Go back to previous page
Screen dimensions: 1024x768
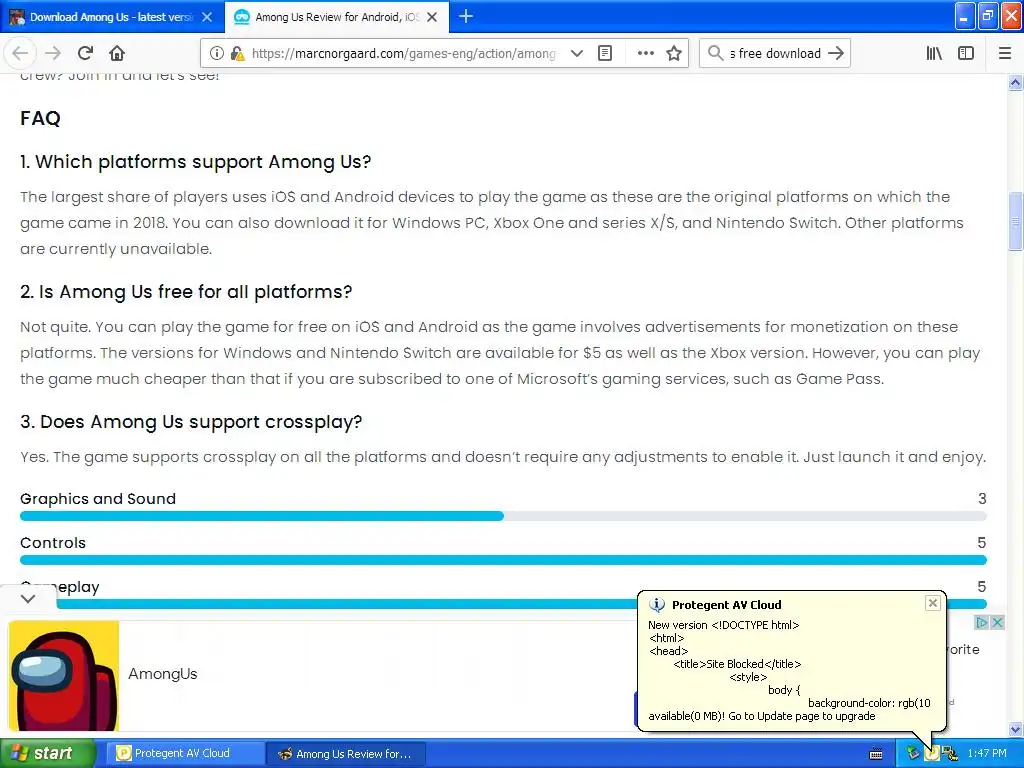20,54
